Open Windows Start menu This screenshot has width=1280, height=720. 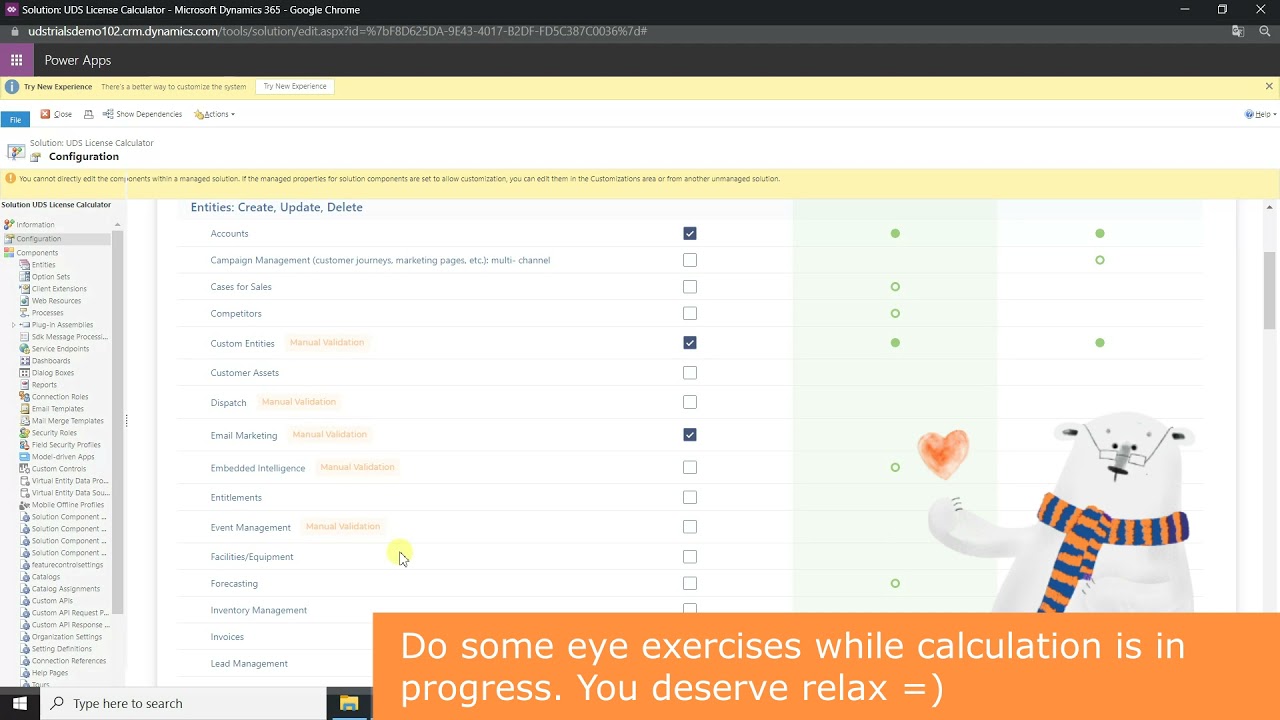tap(20, 704)
